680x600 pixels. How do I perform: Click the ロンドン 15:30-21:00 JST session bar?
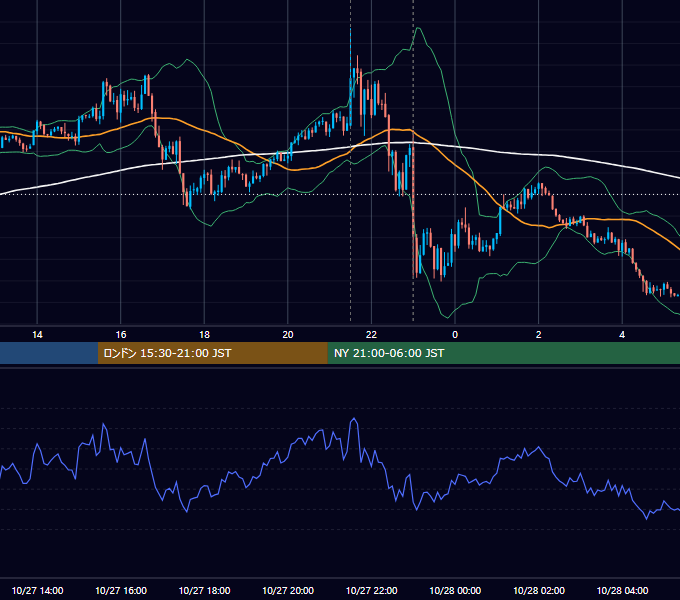click(212, 353)
